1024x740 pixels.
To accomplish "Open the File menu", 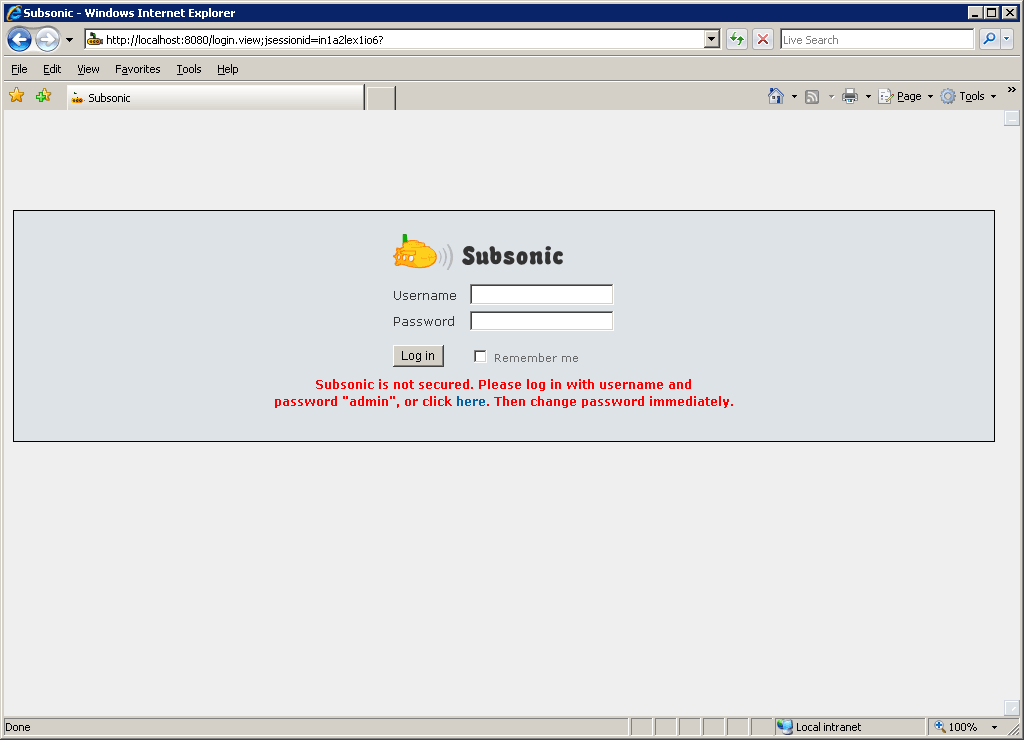I will point(19,69).
